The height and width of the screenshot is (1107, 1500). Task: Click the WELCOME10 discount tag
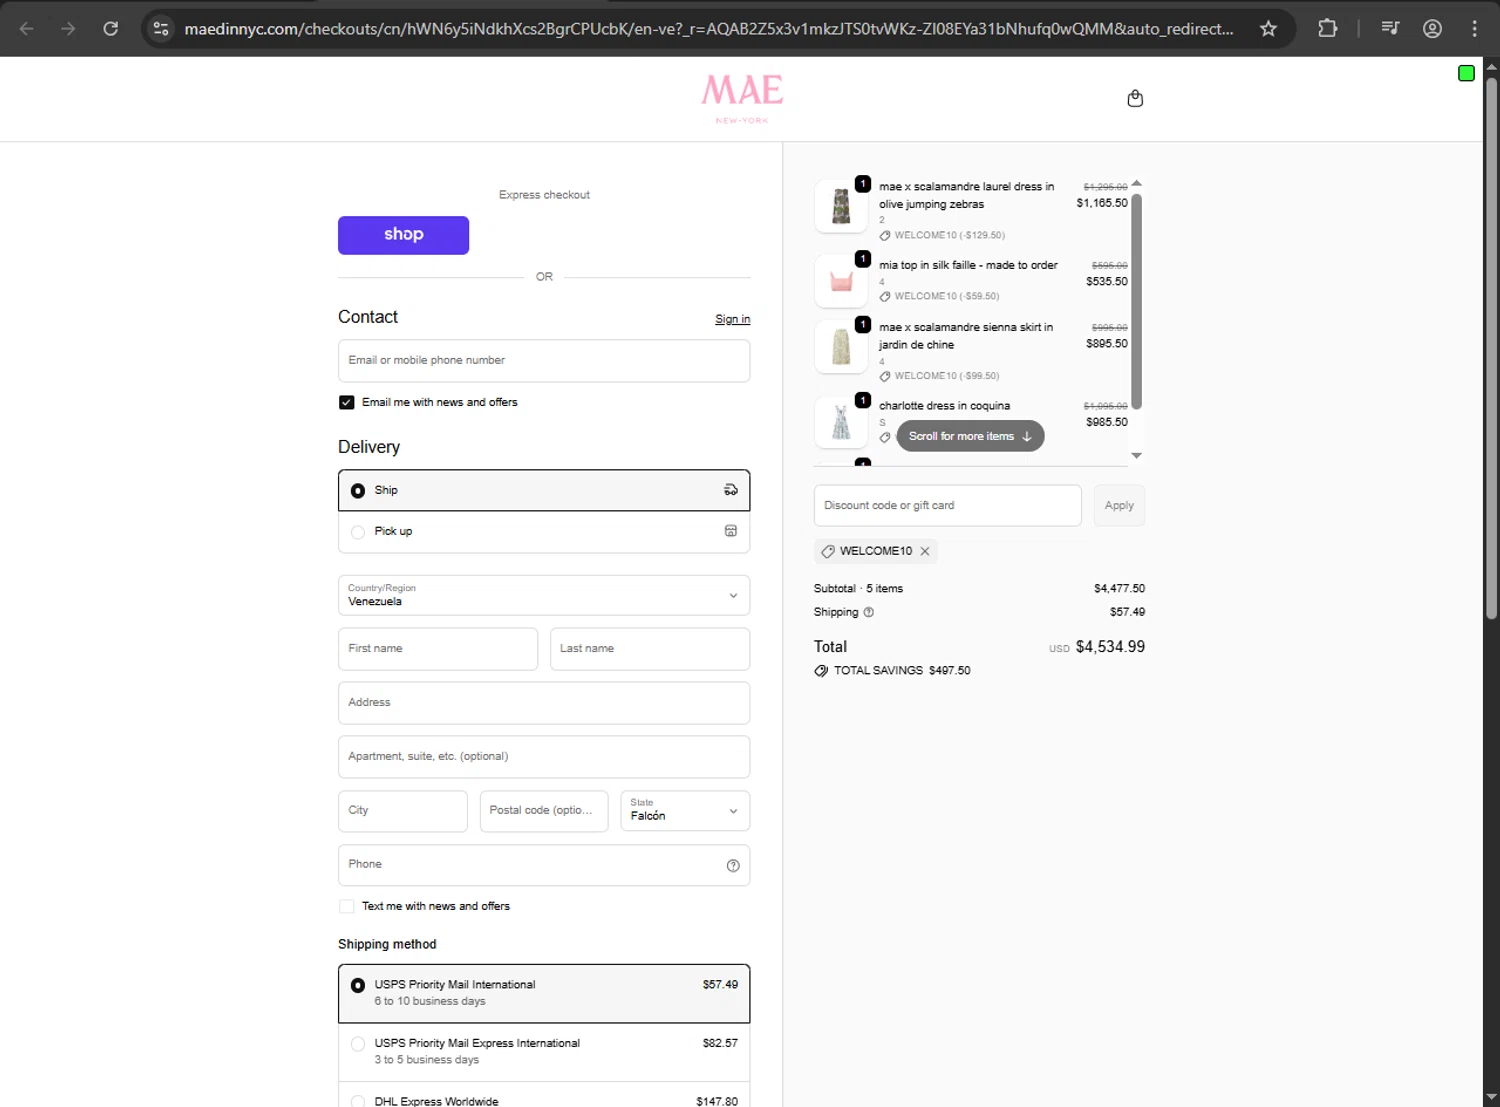pos(876,551)
